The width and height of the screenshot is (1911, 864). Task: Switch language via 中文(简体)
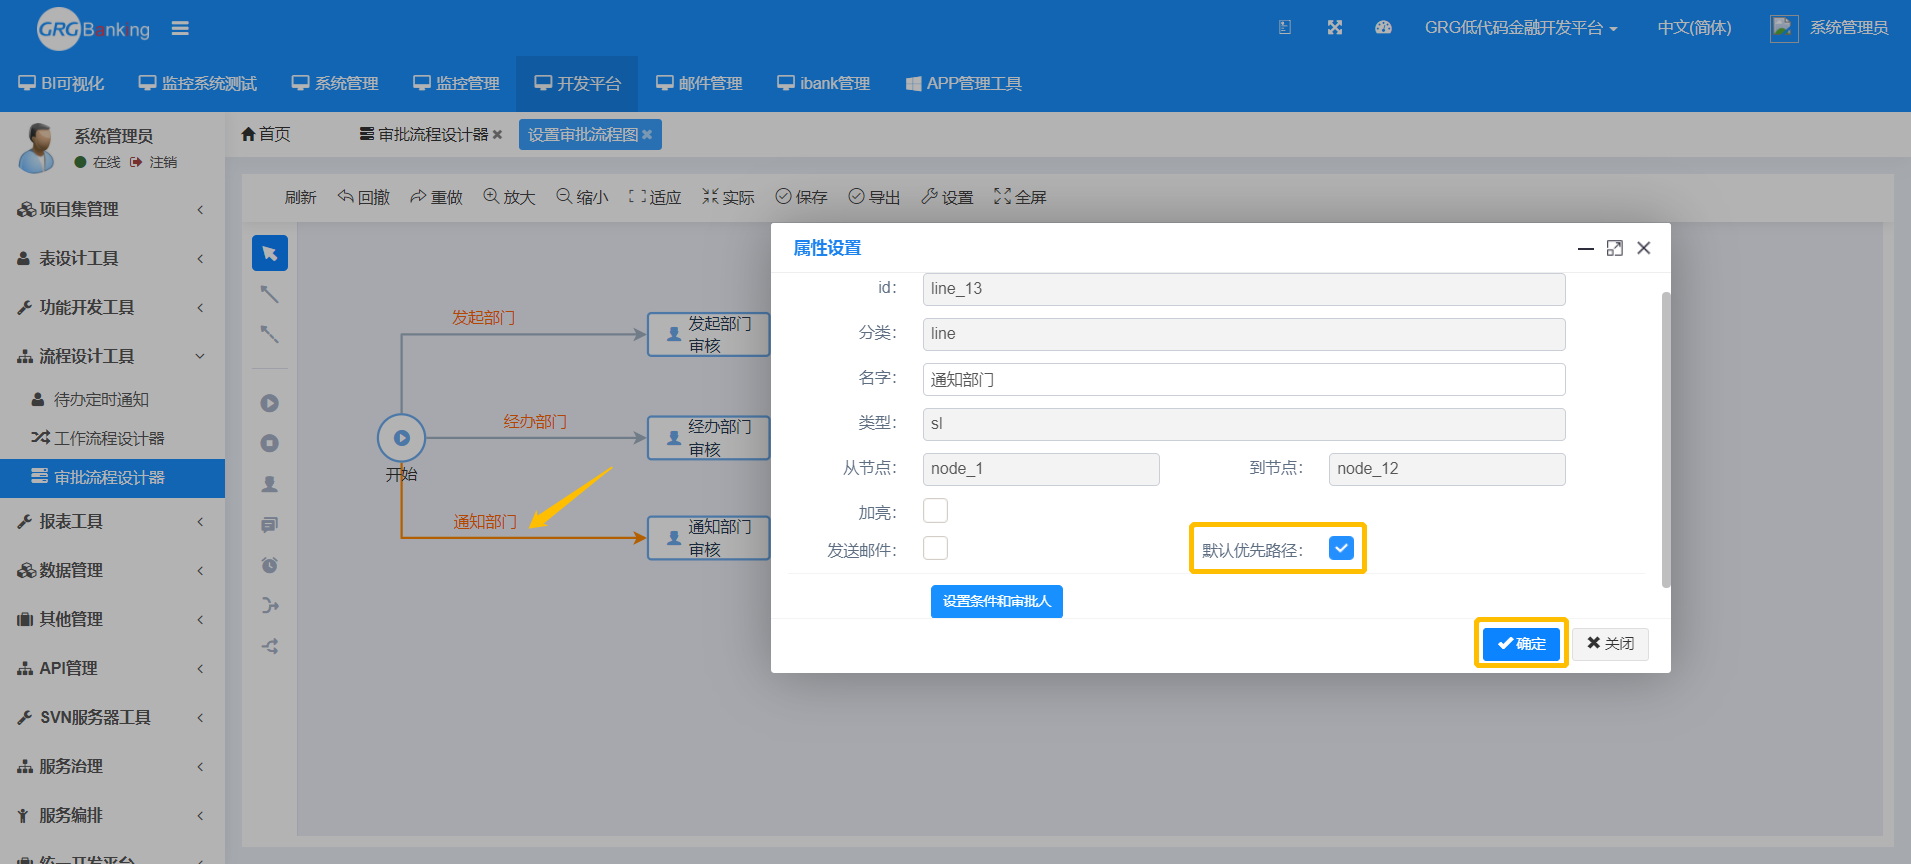point(1694,28)
